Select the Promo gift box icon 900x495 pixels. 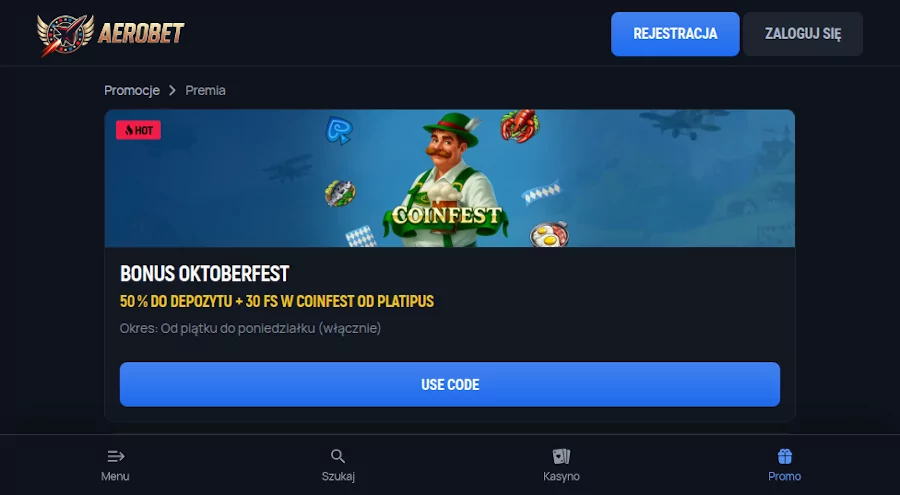(x=785, y=457)
